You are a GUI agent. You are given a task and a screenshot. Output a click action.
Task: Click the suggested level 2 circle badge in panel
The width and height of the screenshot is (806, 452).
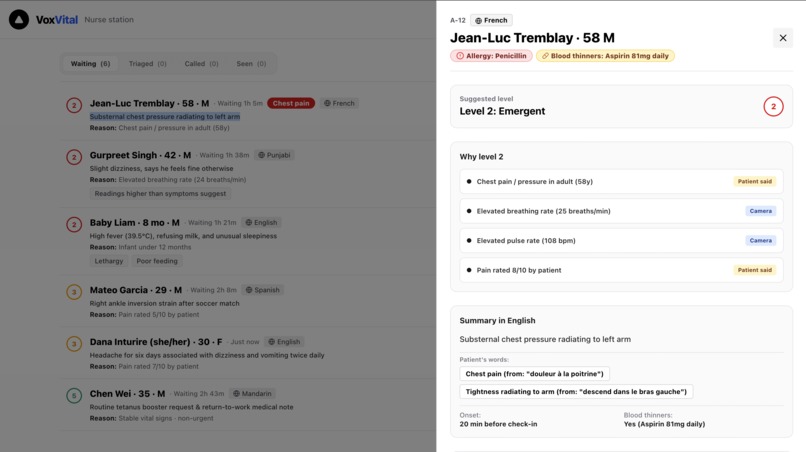[773, 106]
